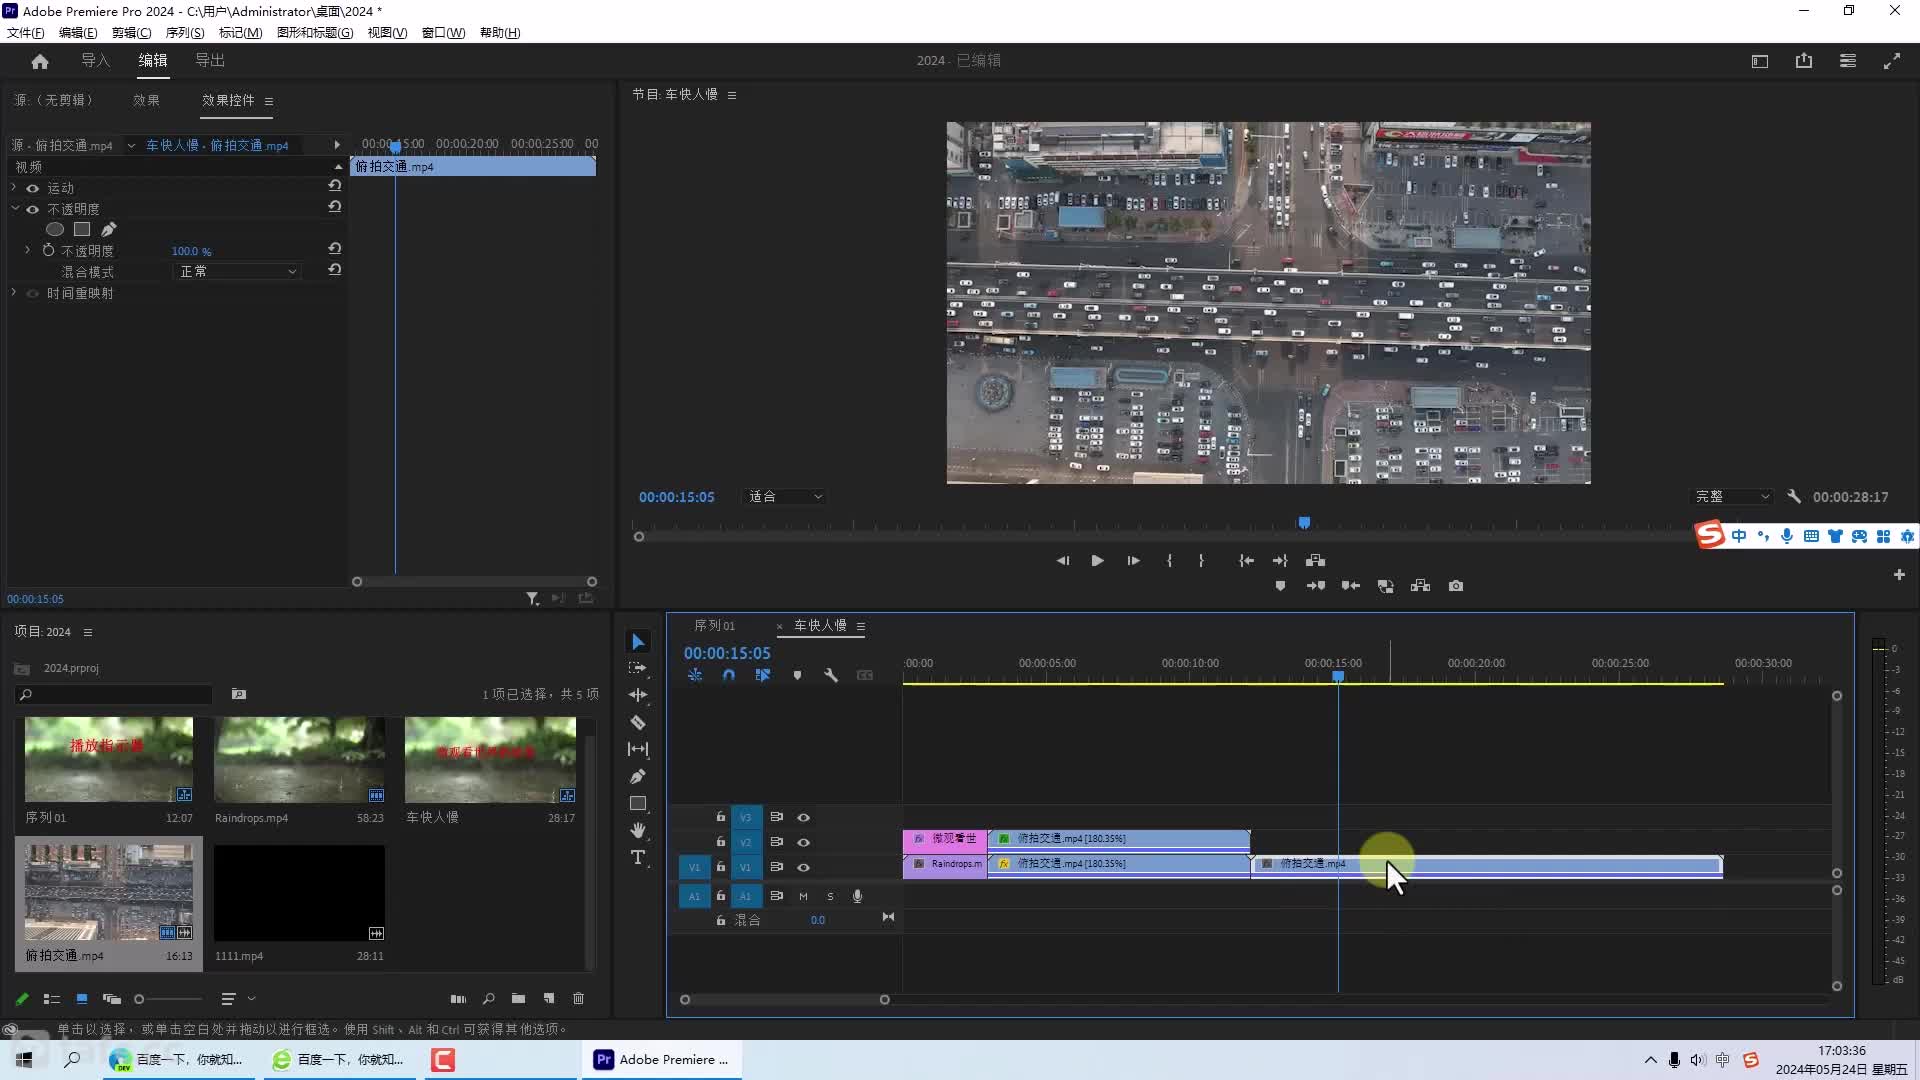This screenshot has height=1080, width=1920.
Task: Expand the Motion effect properties
Action: point(14,188)
